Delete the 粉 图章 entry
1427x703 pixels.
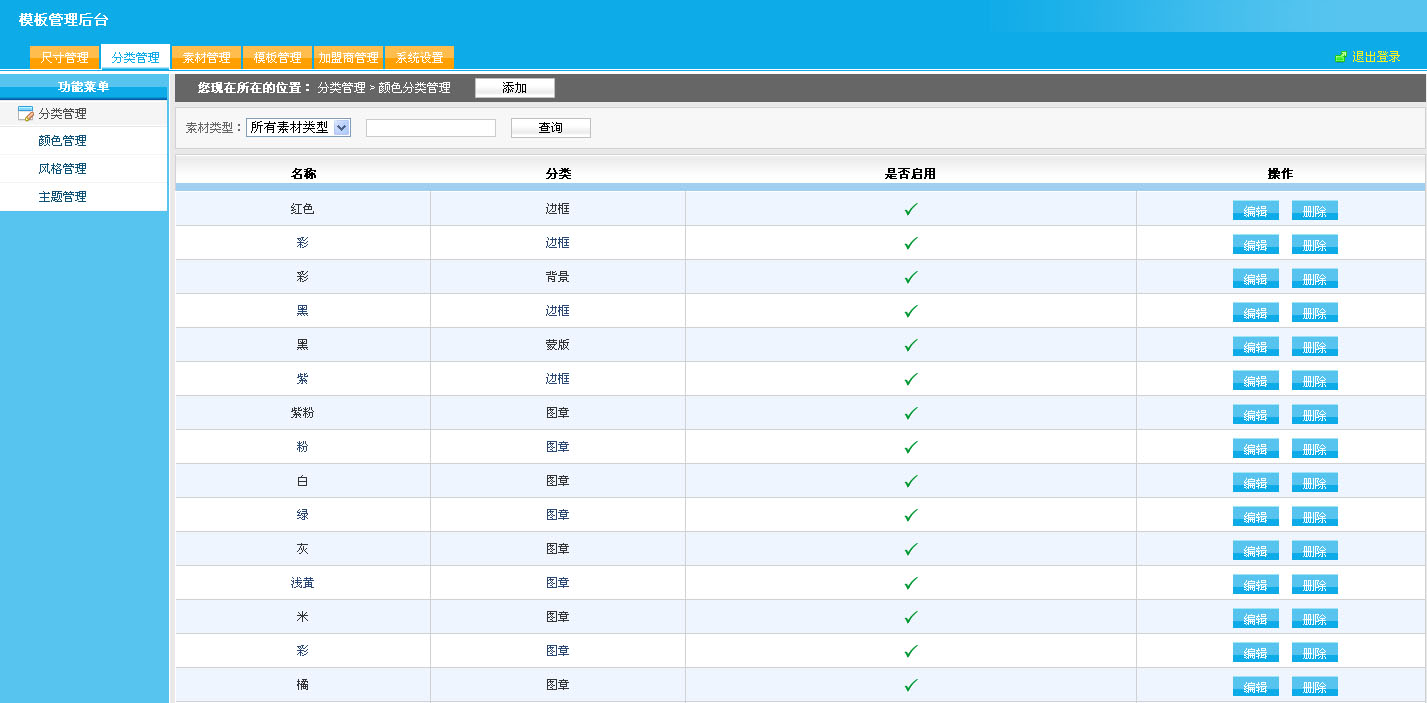point(1315,449)
